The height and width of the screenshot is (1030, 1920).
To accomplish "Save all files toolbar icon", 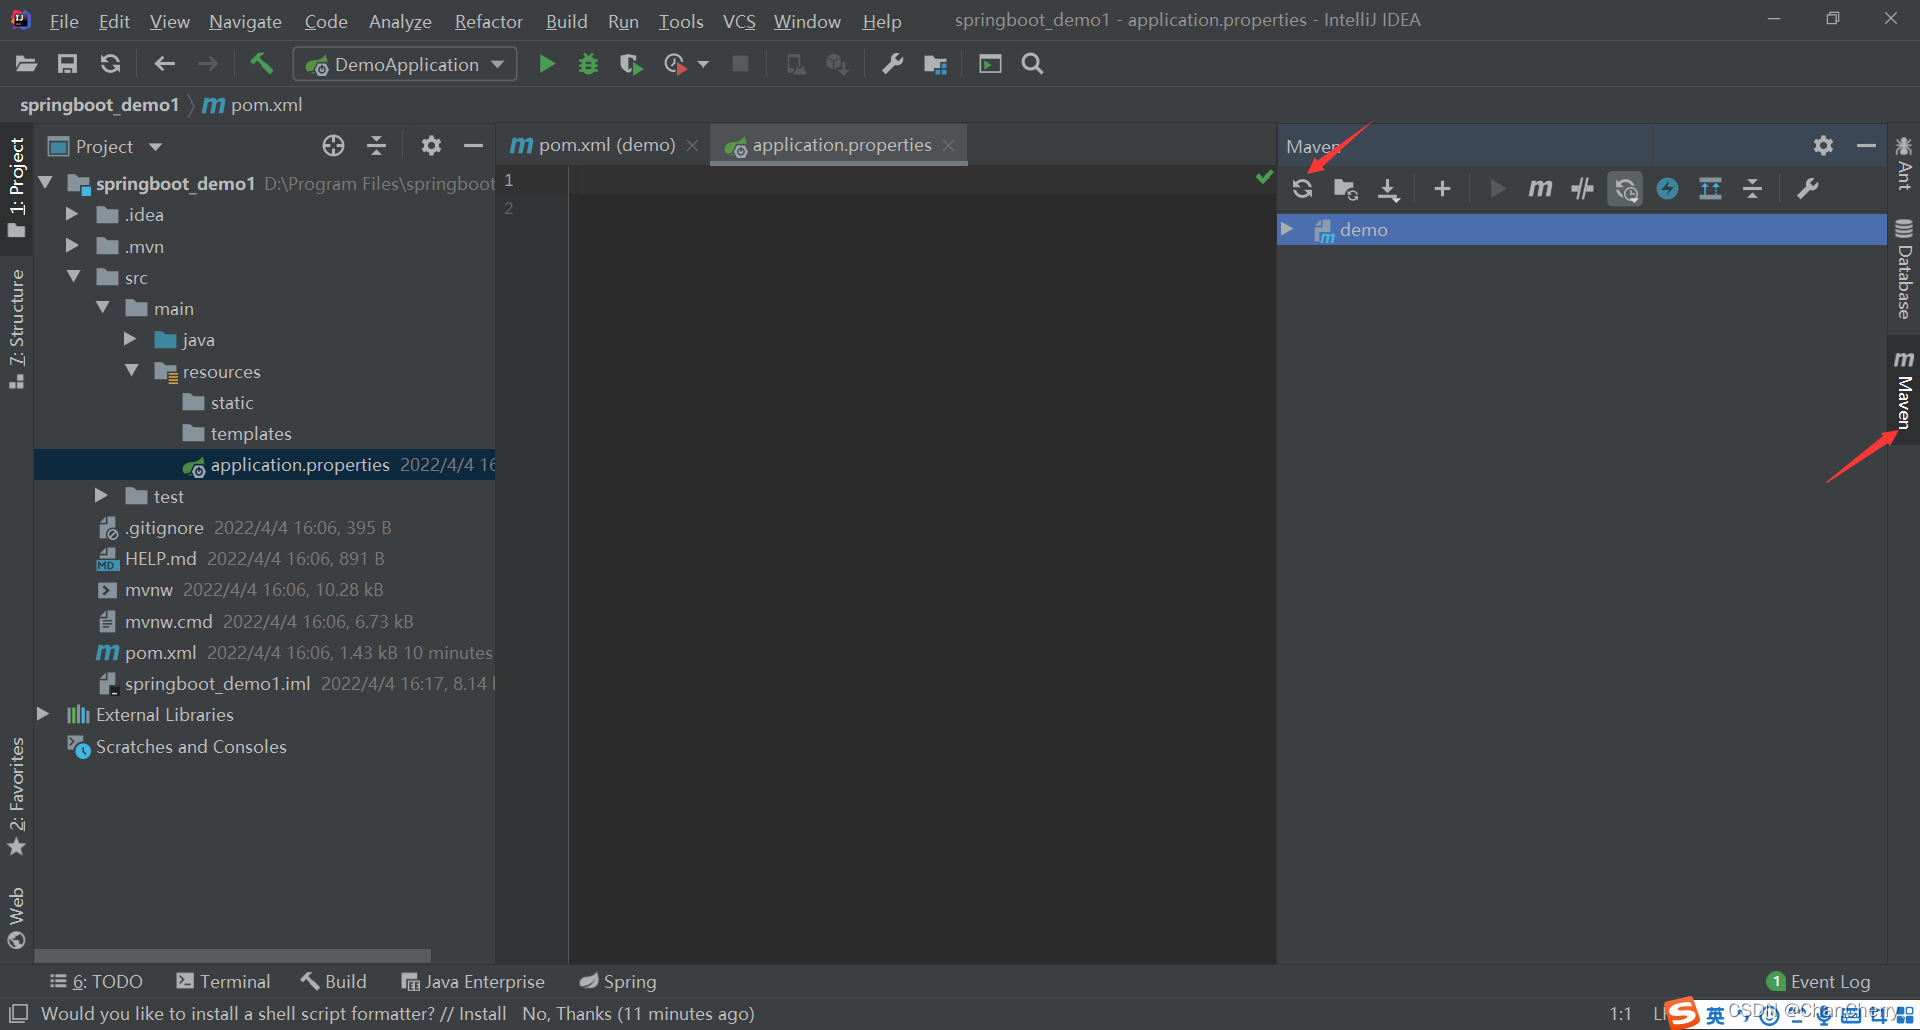I will coord(67,64).
